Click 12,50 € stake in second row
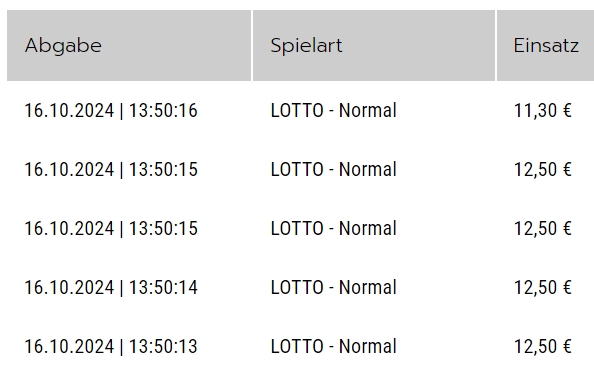The width and height of the screenshot is (594, 369). point(542,169)
